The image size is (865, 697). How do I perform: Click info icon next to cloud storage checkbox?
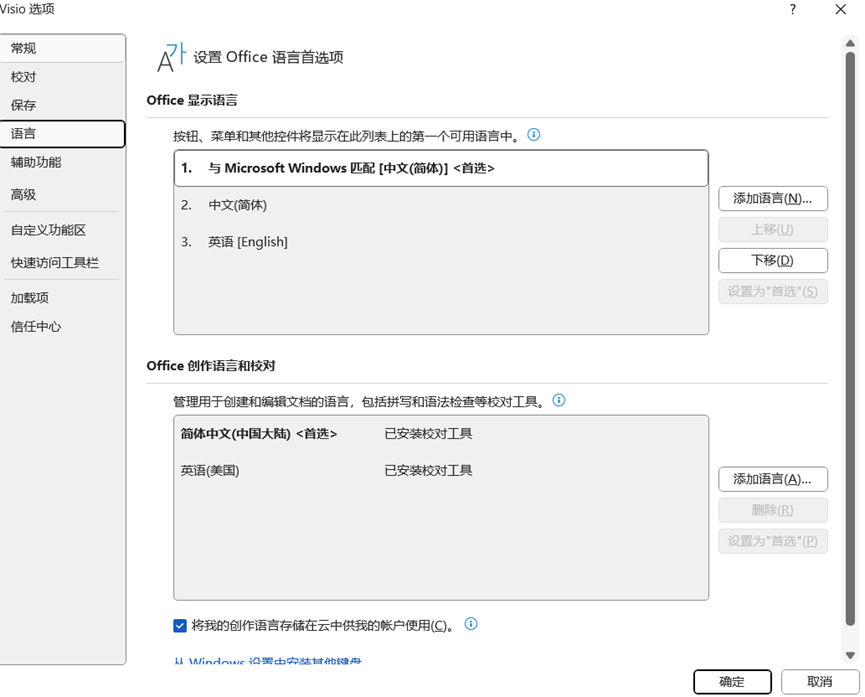pyautogui.click(x=471, y=624)
